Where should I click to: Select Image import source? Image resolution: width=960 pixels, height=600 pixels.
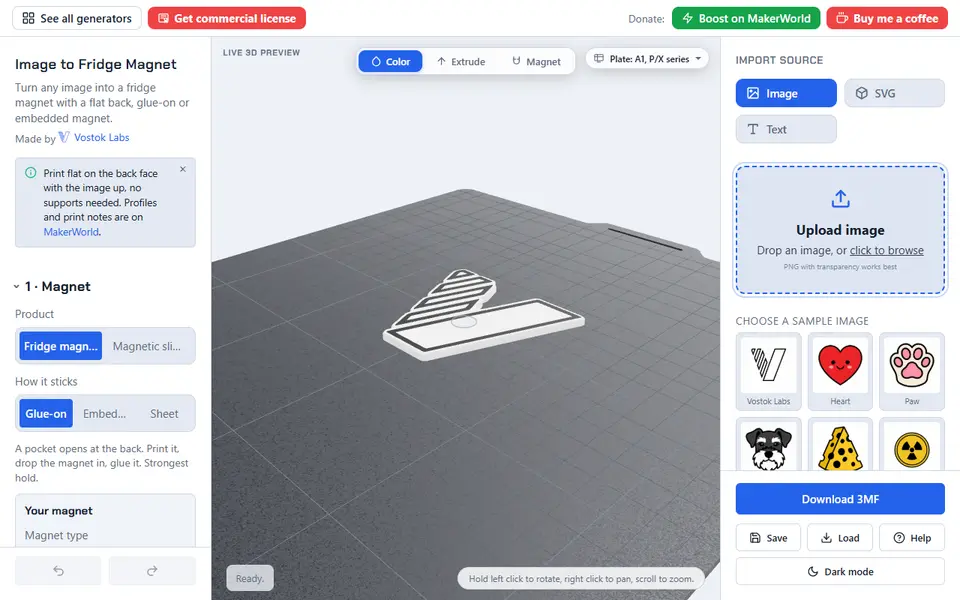786,93
